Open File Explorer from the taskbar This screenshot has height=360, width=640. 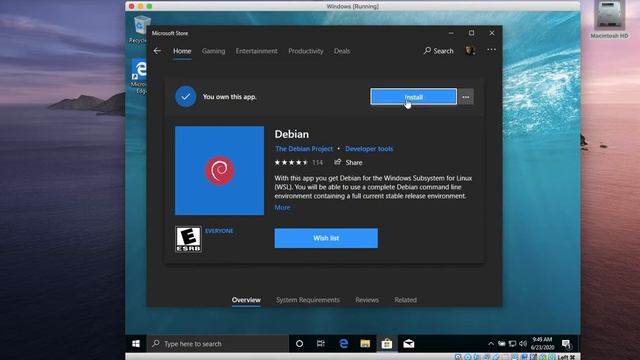(365, 344)
